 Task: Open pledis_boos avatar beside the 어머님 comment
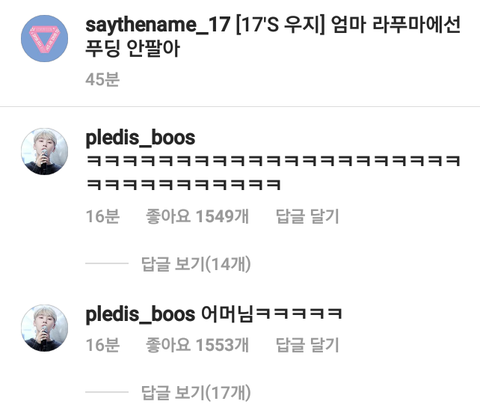tap(44, 328)
